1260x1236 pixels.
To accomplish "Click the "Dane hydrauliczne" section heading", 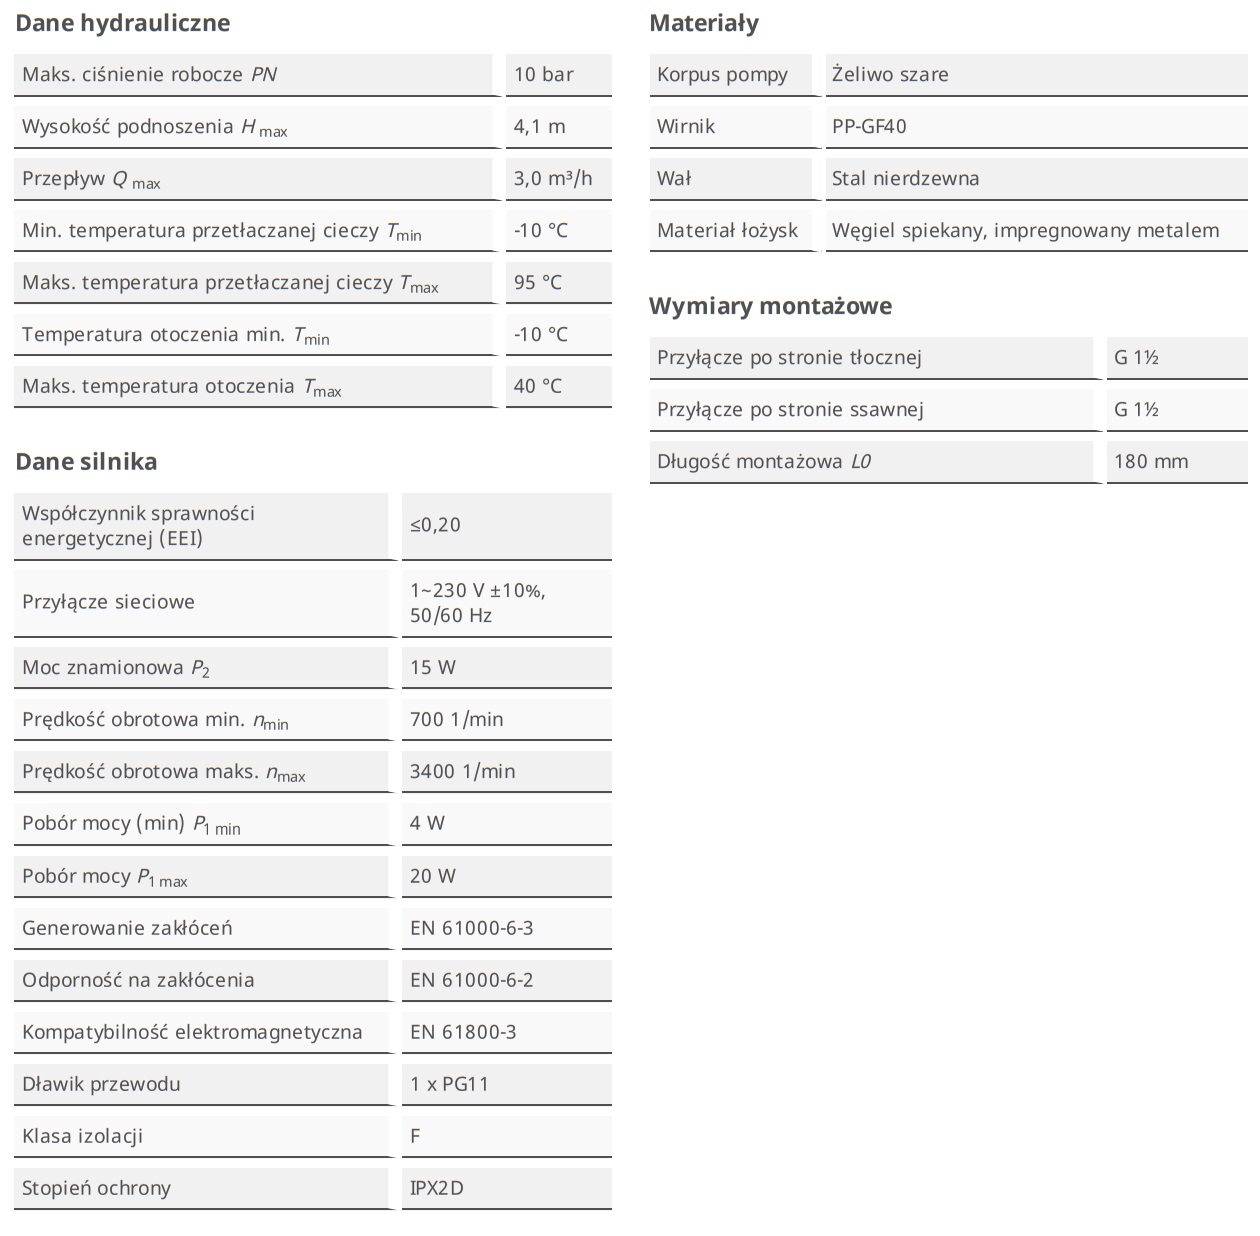I will pyautogui.click(x=122, y=23).
